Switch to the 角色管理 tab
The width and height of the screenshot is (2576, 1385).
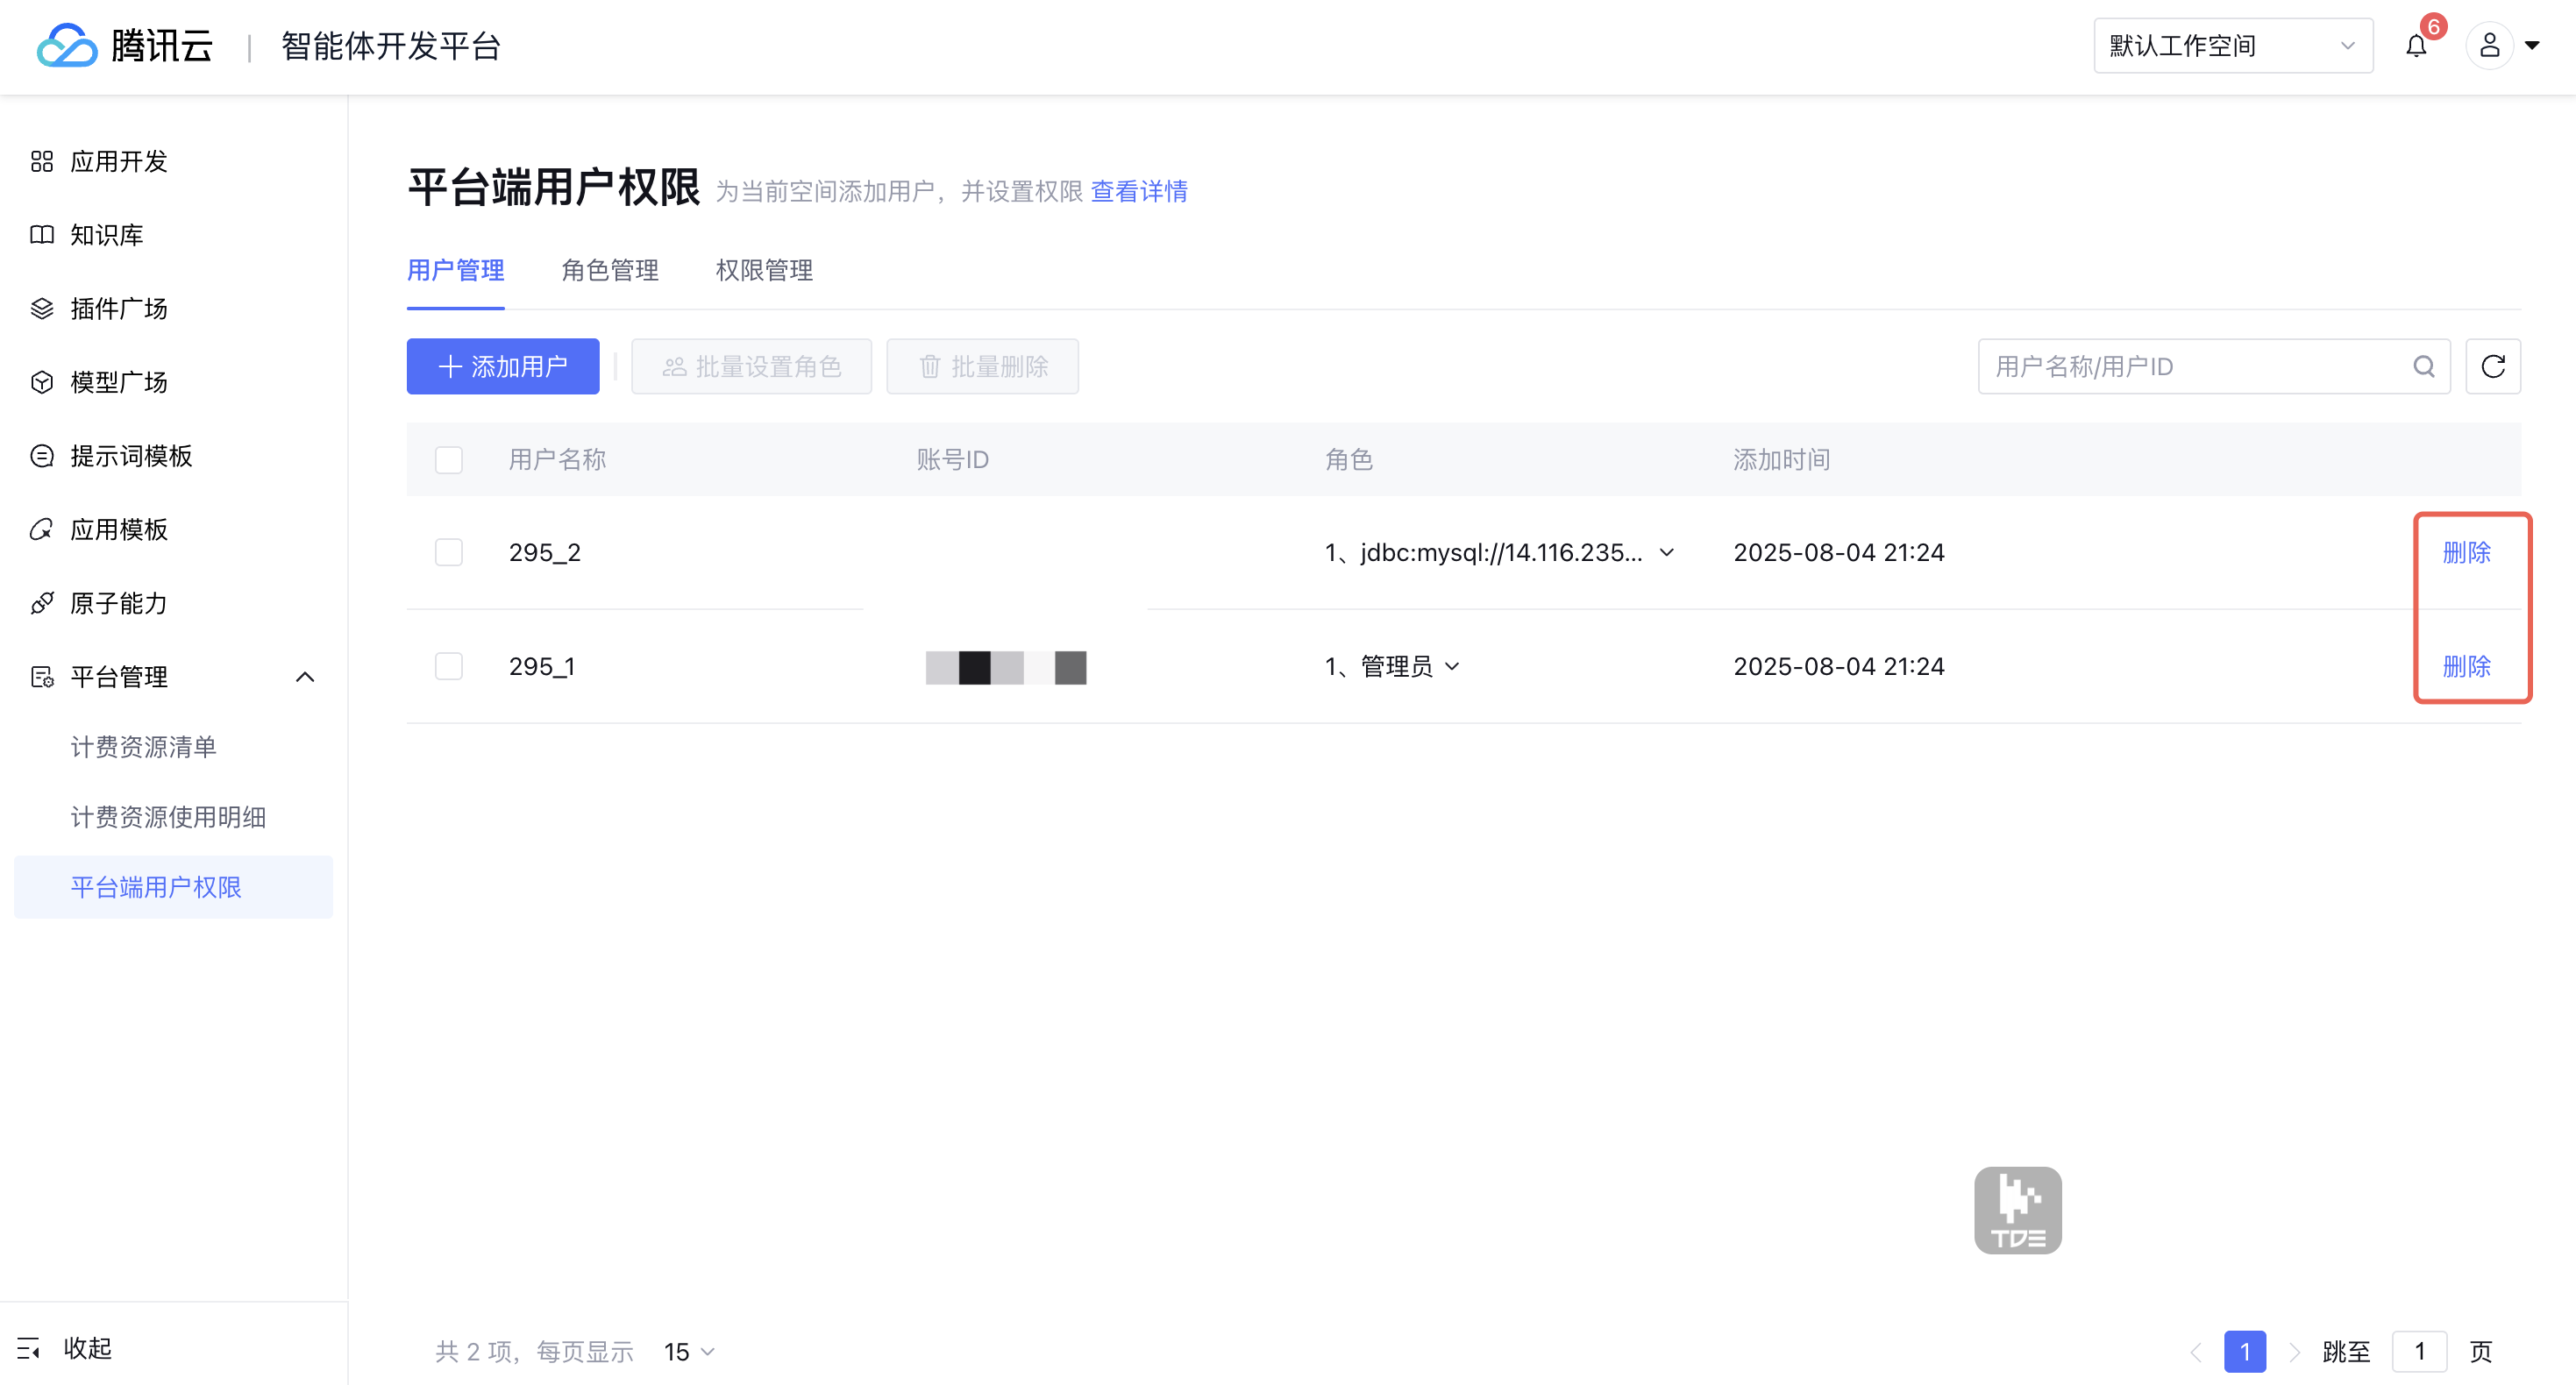[x=609, y=270]
